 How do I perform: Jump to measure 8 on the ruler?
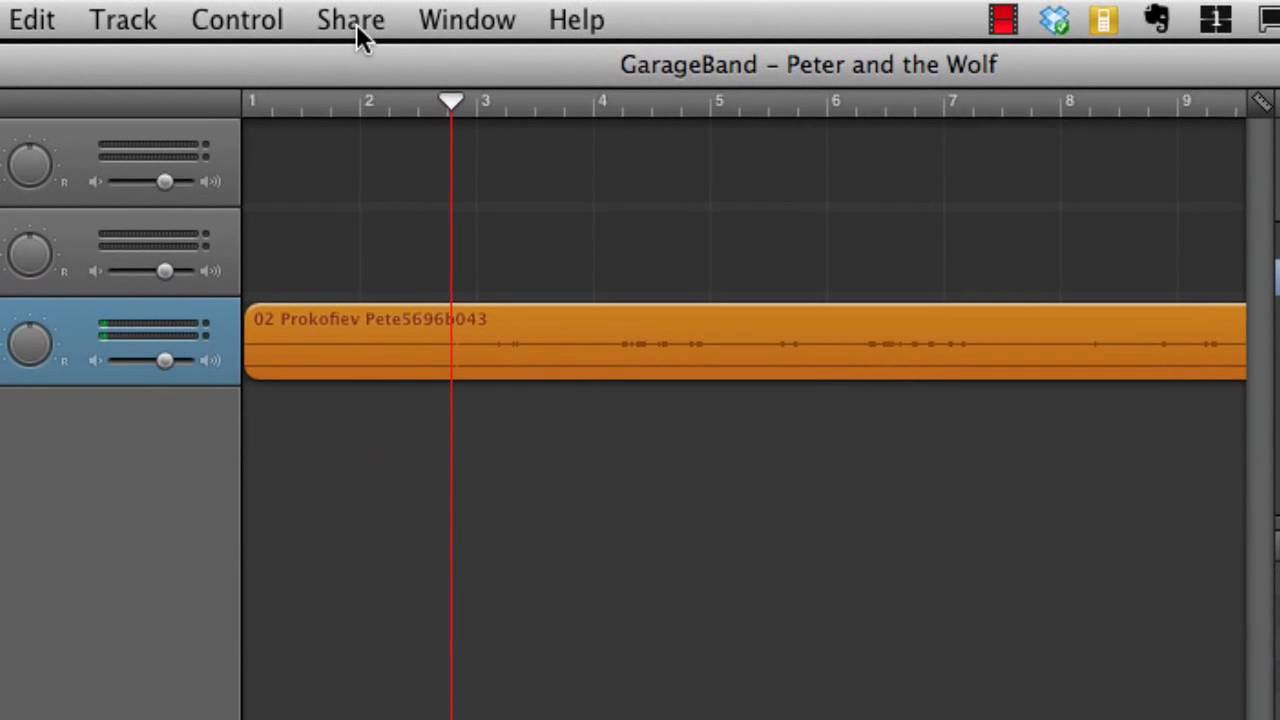pos(1069,101)
